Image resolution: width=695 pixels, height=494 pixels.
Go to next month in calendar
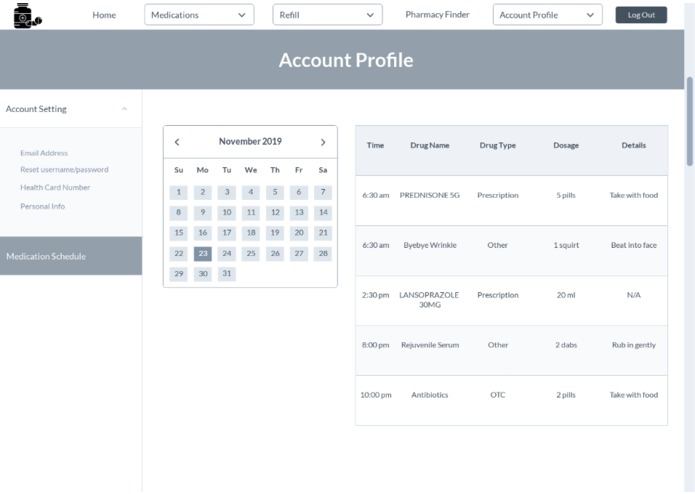point(323,142)
